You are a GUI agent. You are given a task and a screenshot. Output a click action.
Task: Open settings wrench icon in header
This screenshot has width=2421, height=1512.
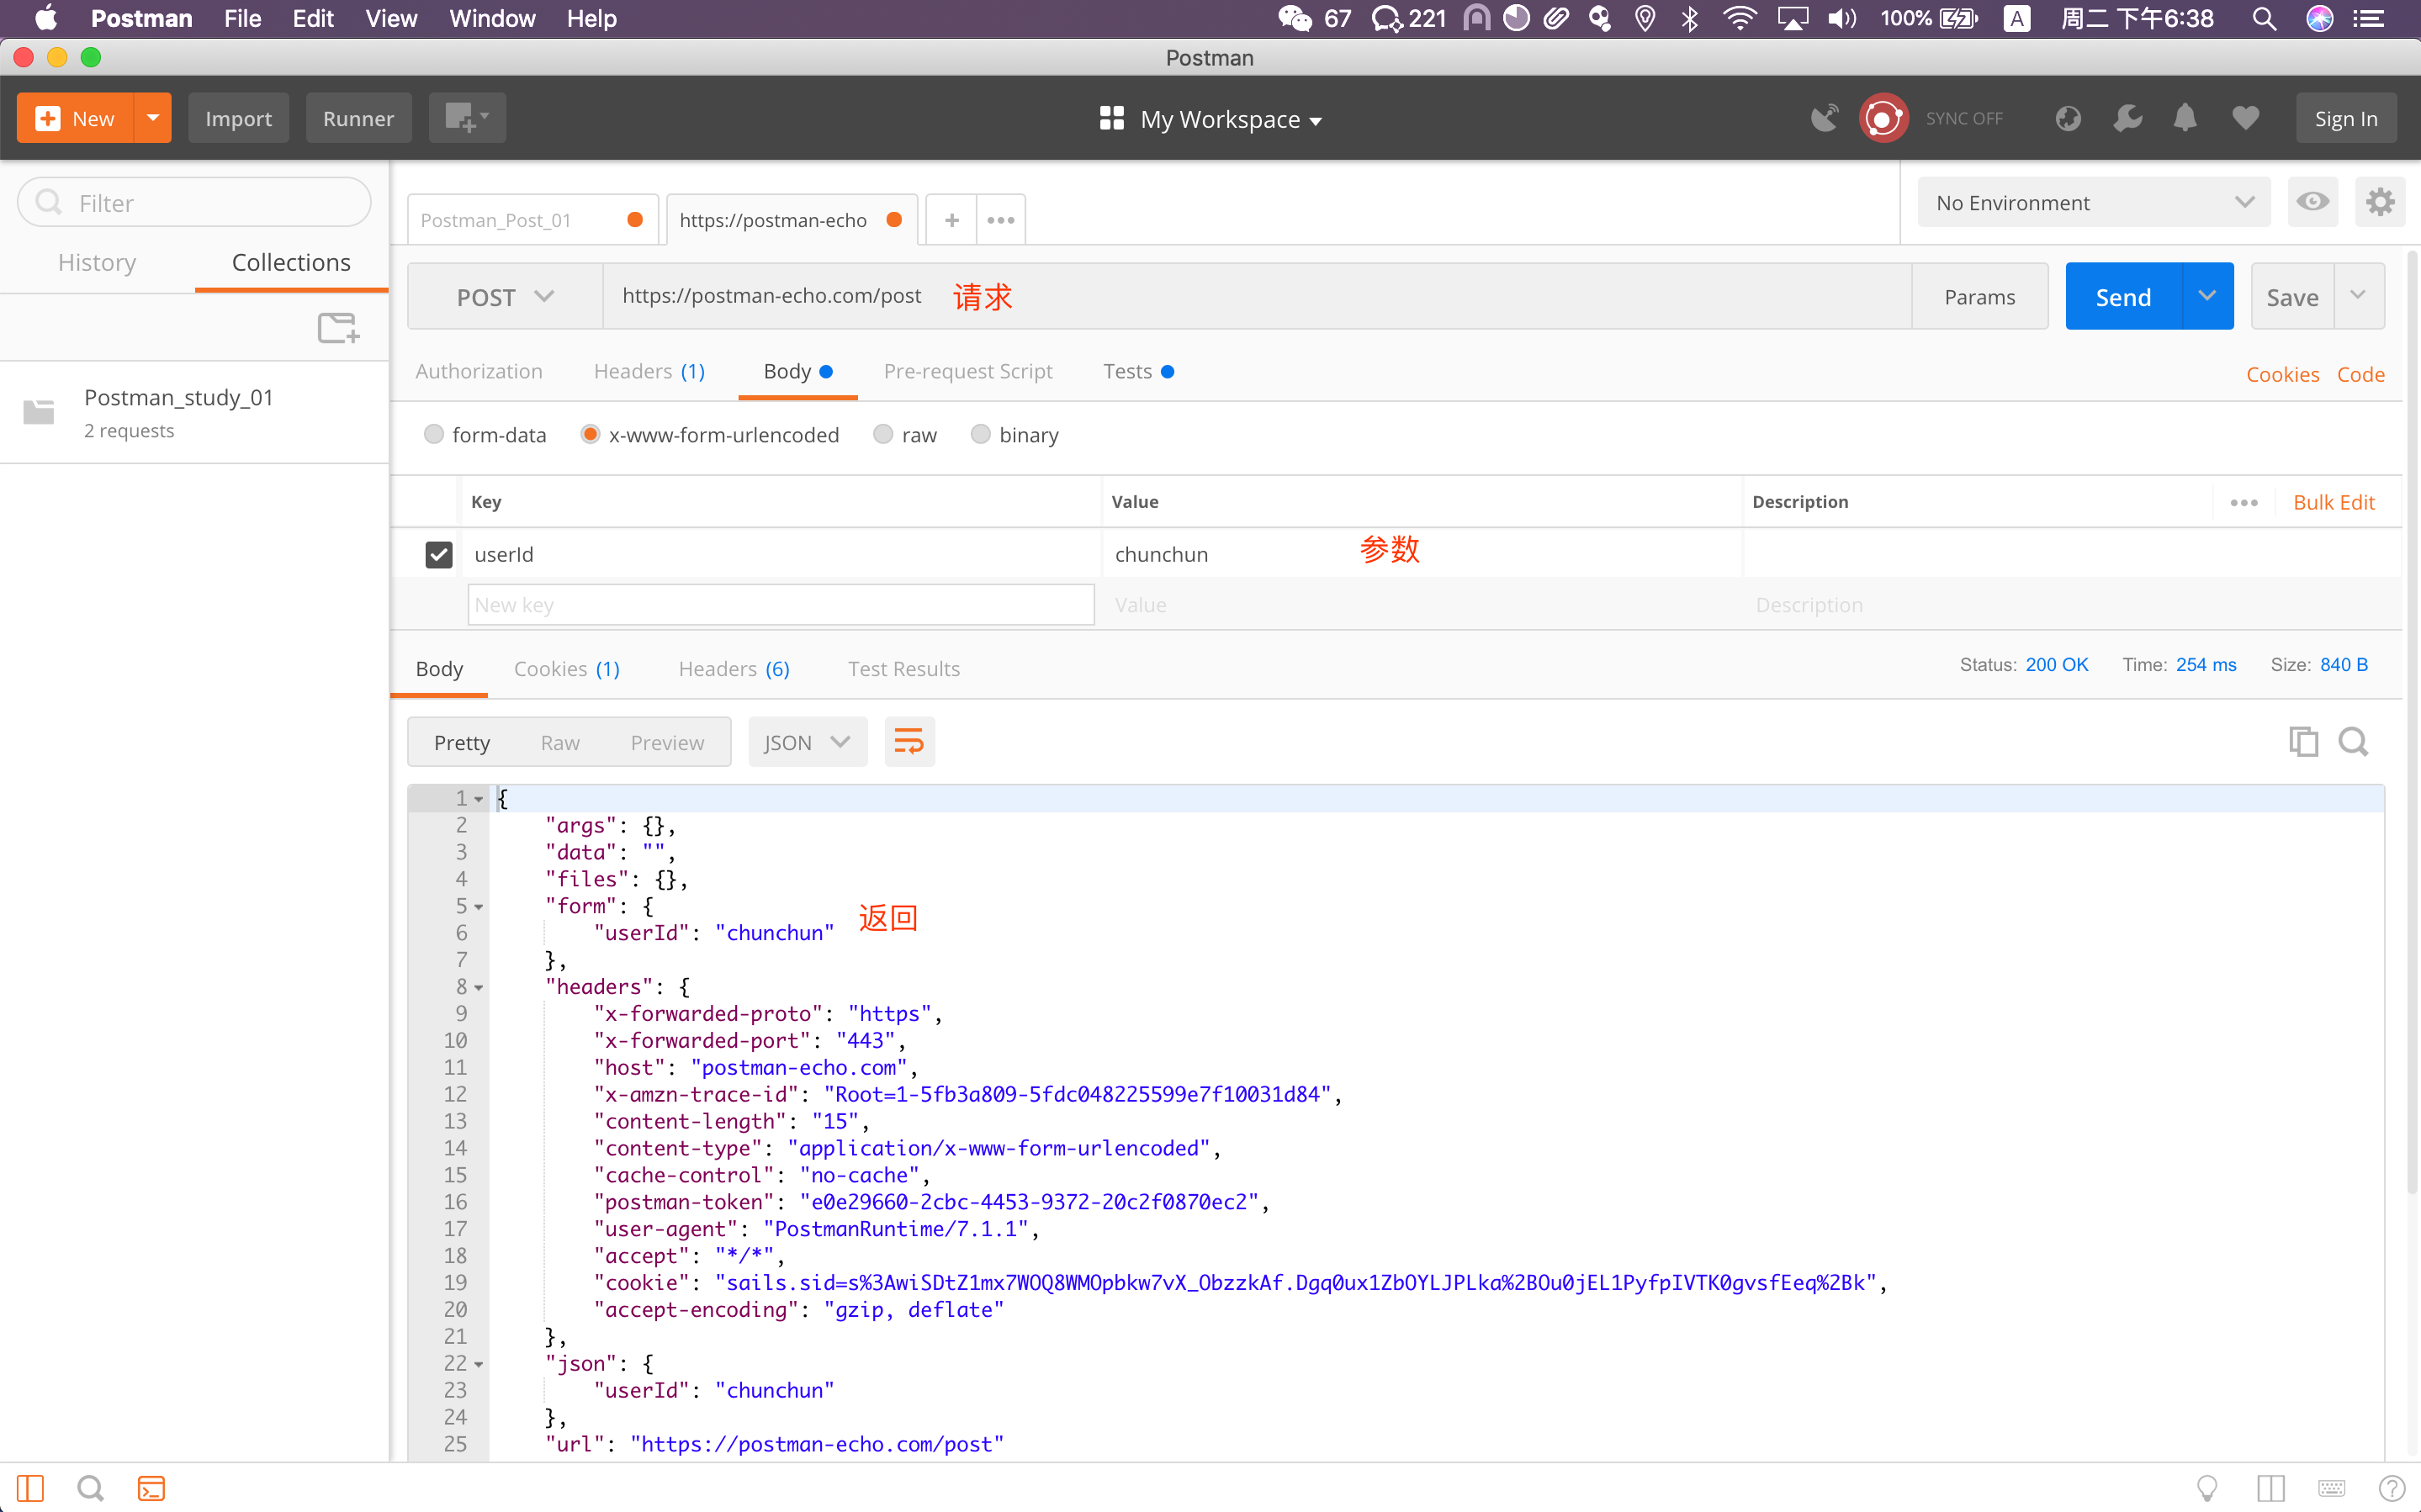pos(2128,118)
